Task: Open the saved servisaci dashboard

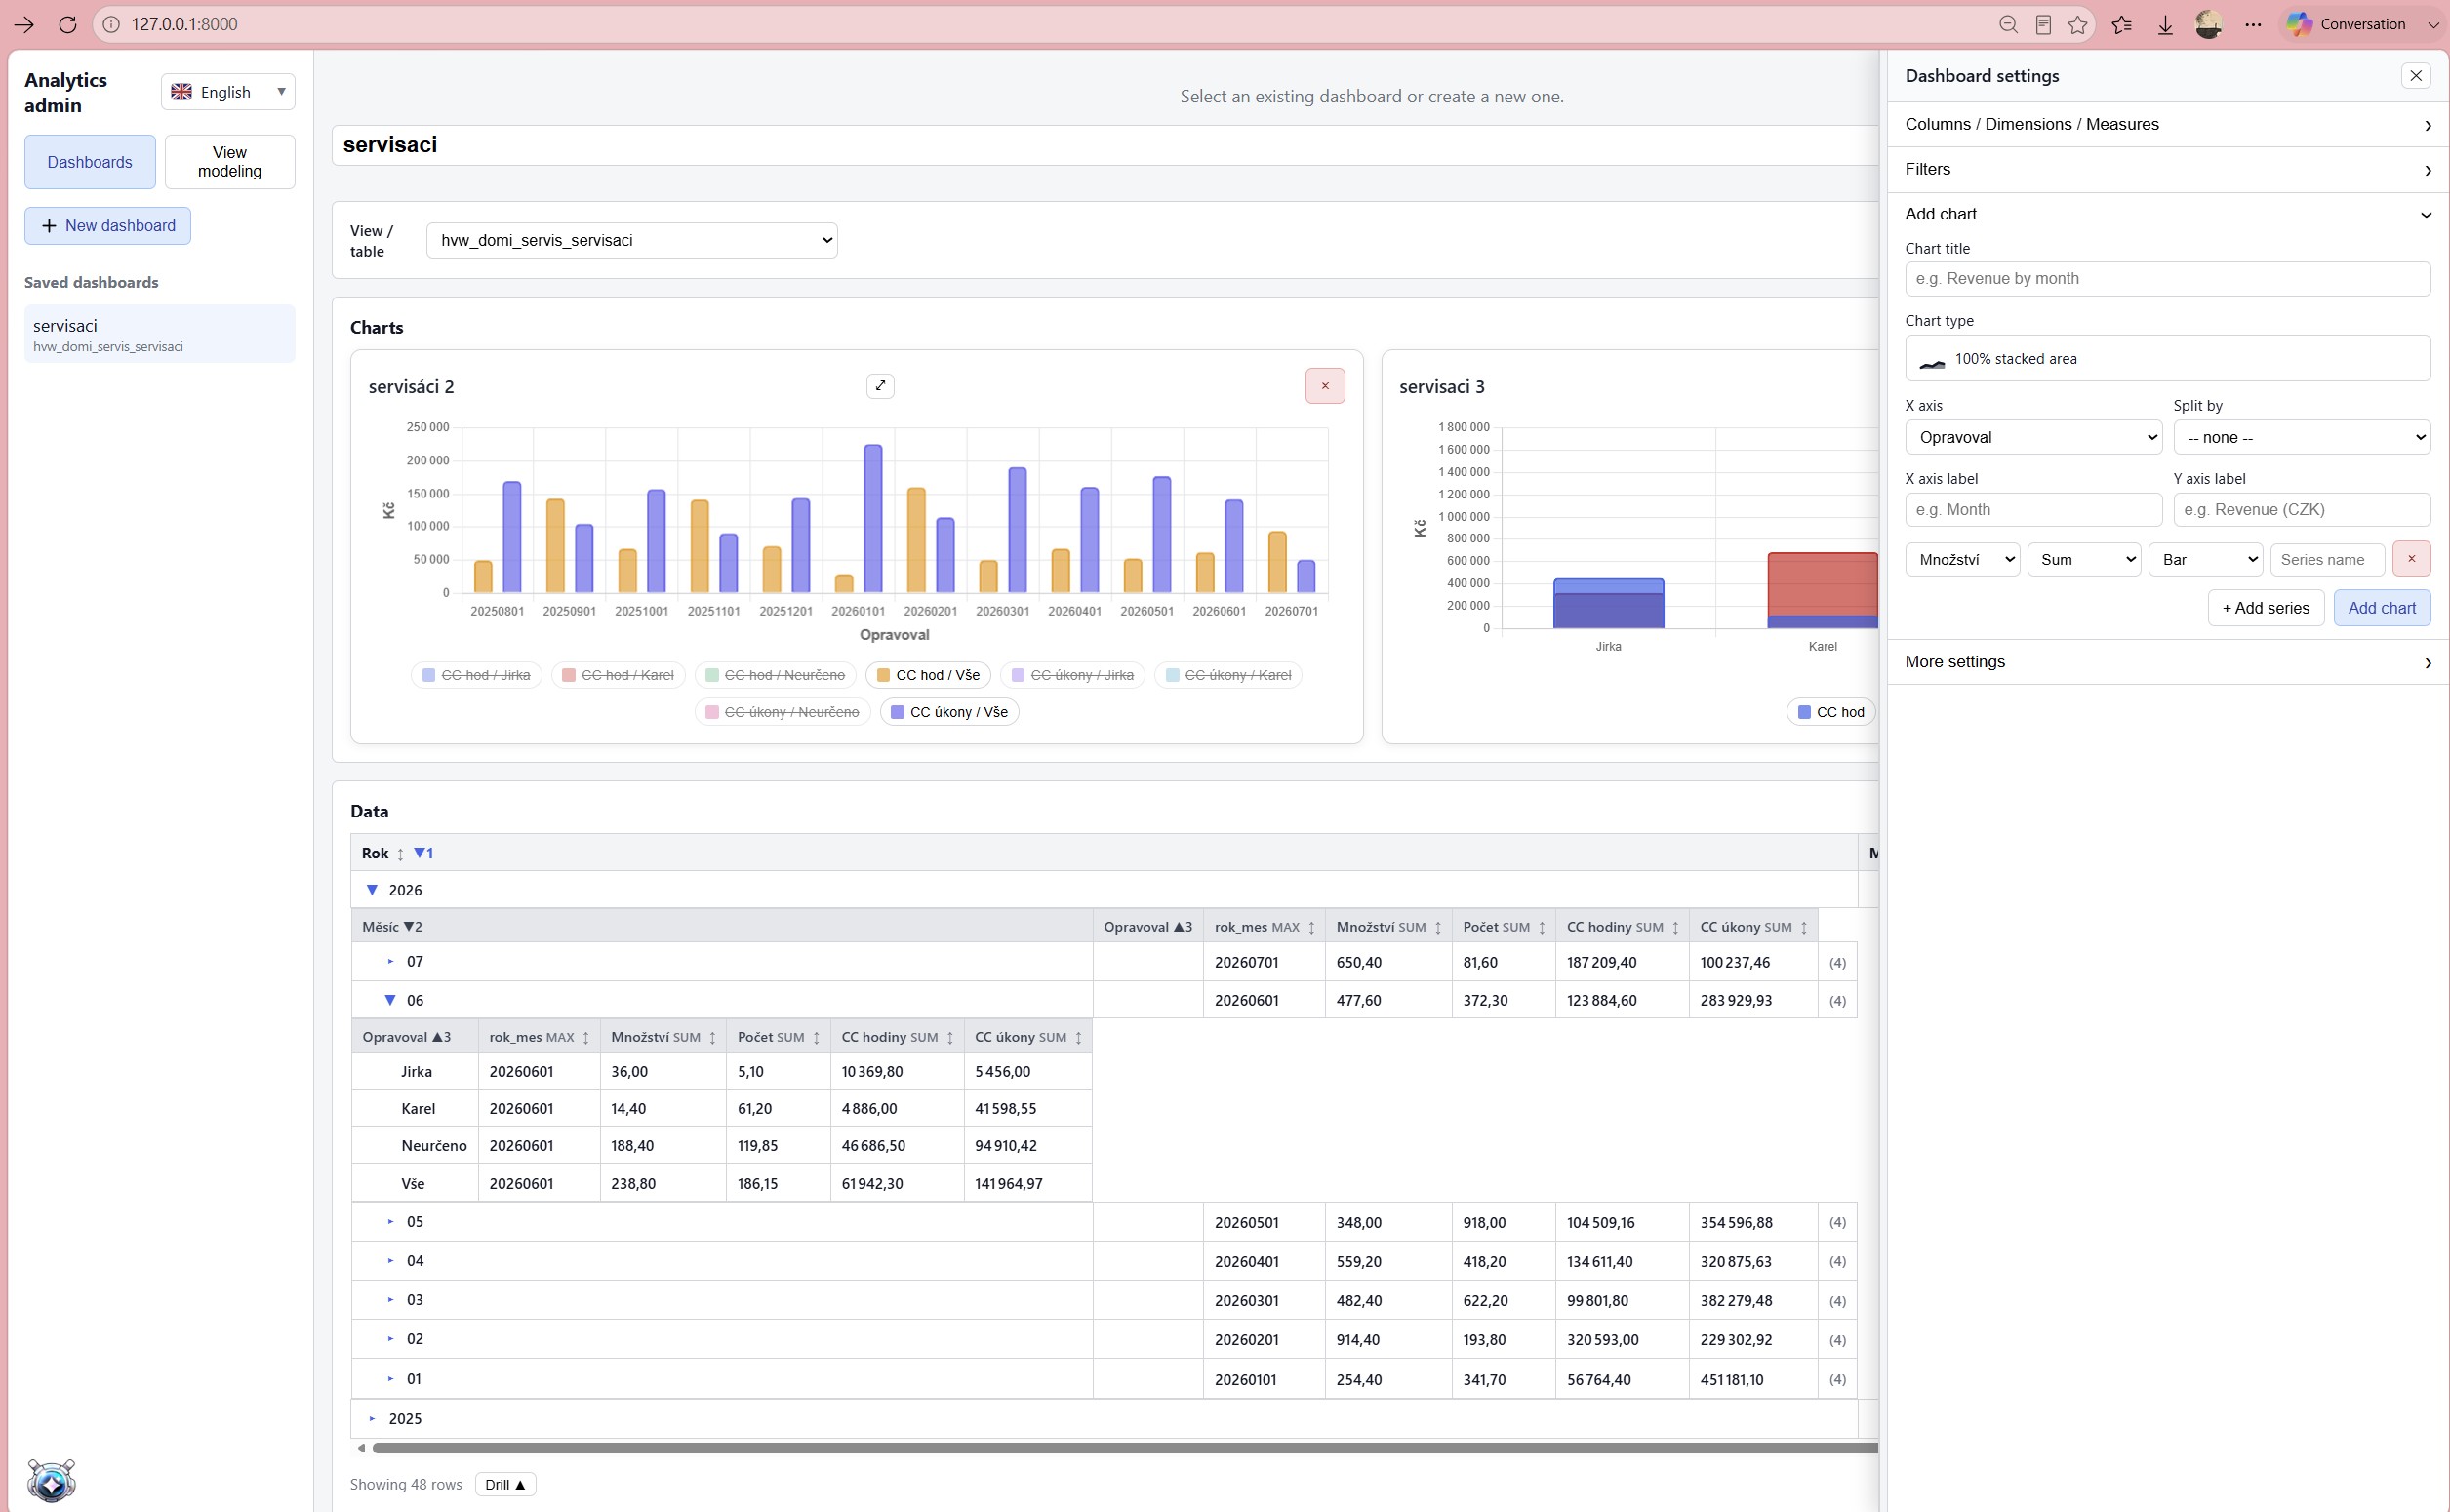Action: point(159,334)
